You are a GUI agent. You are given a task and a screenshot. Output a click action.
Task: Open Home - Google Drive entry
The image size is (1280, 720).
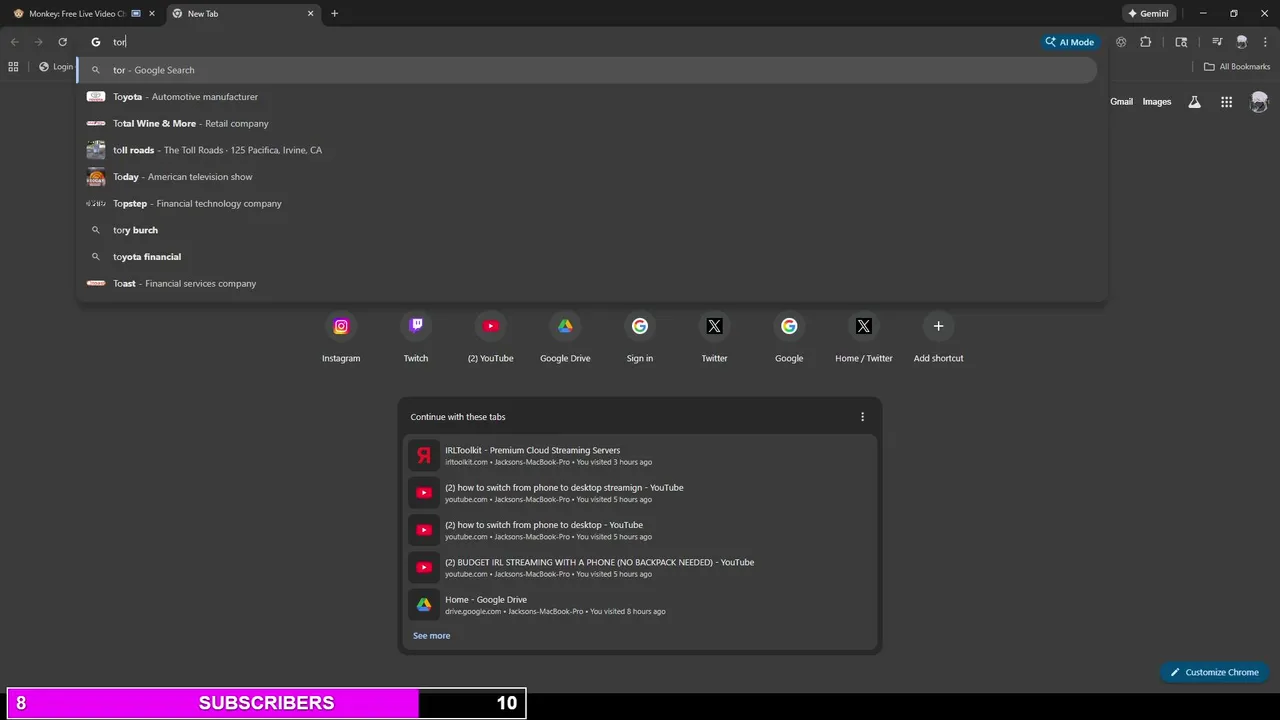point(640,605)
